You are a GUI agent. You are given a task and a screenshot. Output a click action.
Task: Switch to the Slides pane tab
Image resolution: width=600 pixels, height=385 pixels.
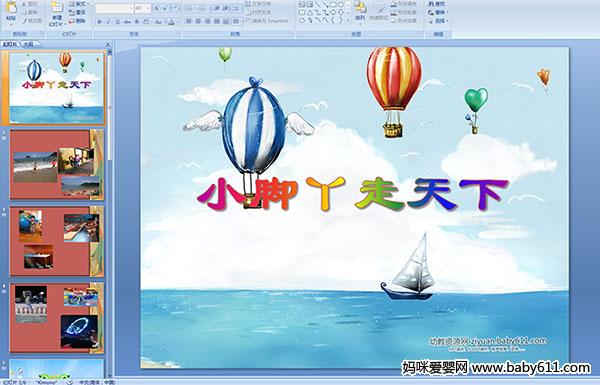[x=10, y=44]
